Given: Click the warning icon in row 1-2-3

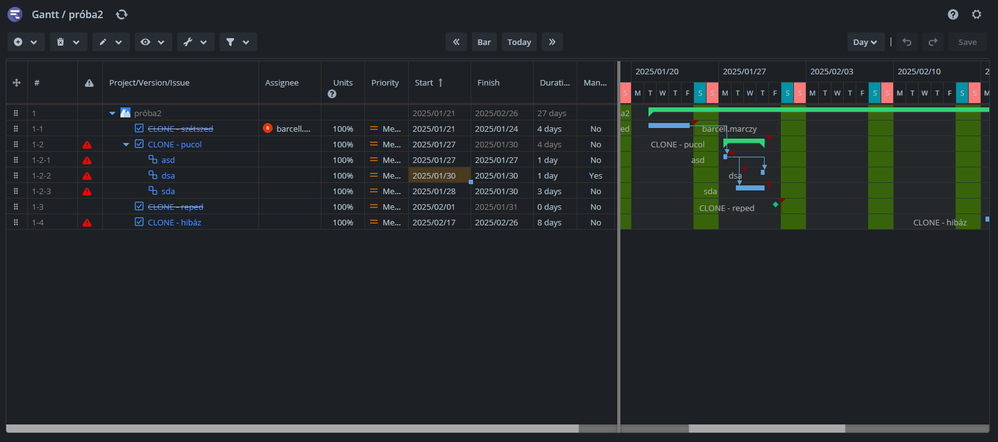Looking at the screenshot, I should (87, 192).
